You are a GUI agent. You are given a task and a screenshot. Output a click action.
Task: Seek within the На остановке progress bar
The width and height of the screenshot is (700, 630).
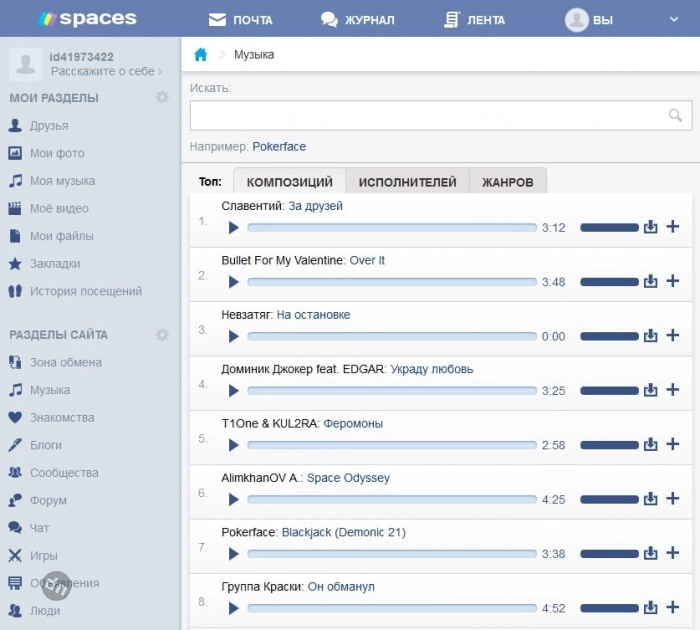pos(391,337)
